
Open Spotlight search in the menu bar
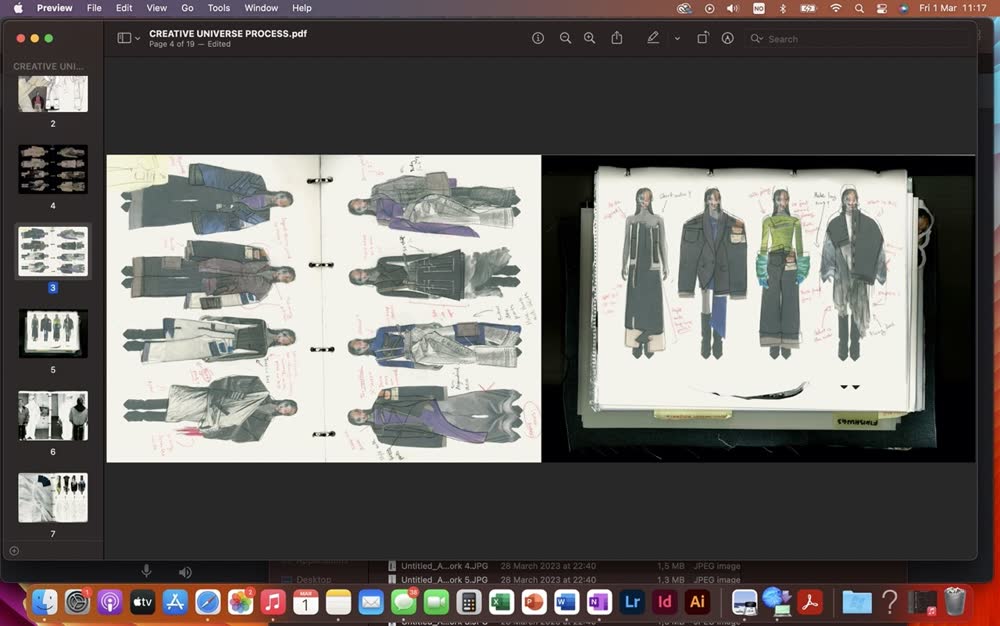point(859,8)
